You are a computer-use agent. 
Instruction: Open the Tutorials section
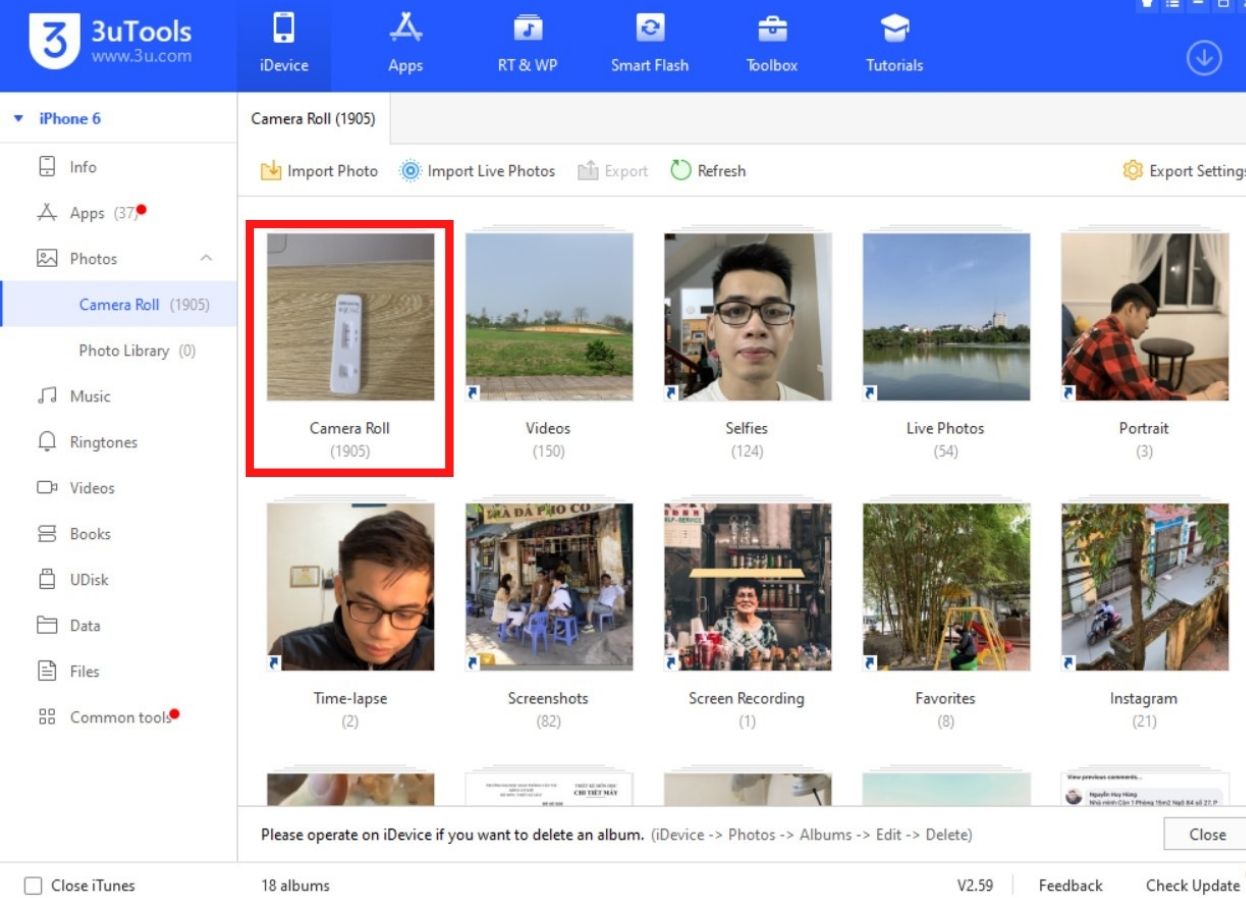[x=894, y=45]
